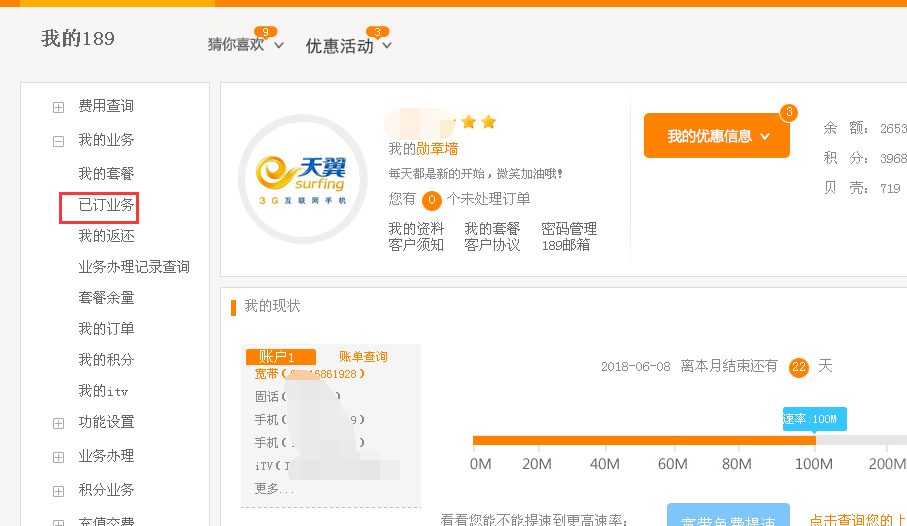
Task: Expand the 积分业务 tree node
Action: pos(58,491)
